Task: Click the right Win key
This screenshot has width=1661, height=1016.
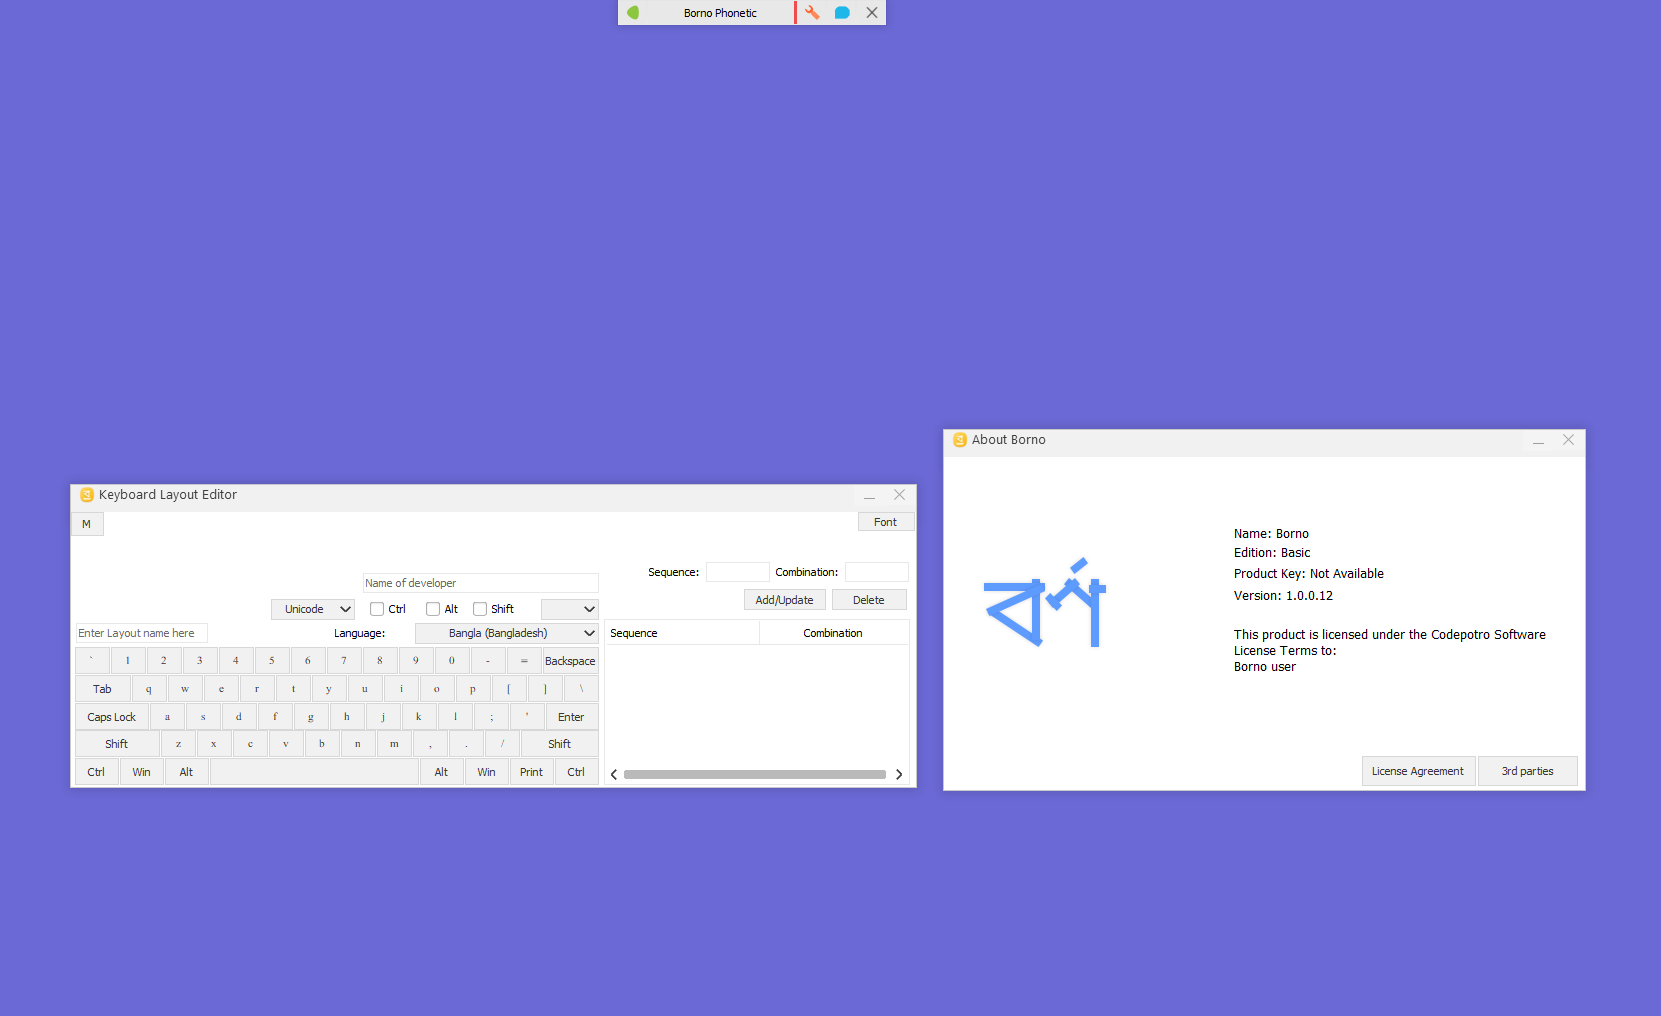Action: point(487,772)
